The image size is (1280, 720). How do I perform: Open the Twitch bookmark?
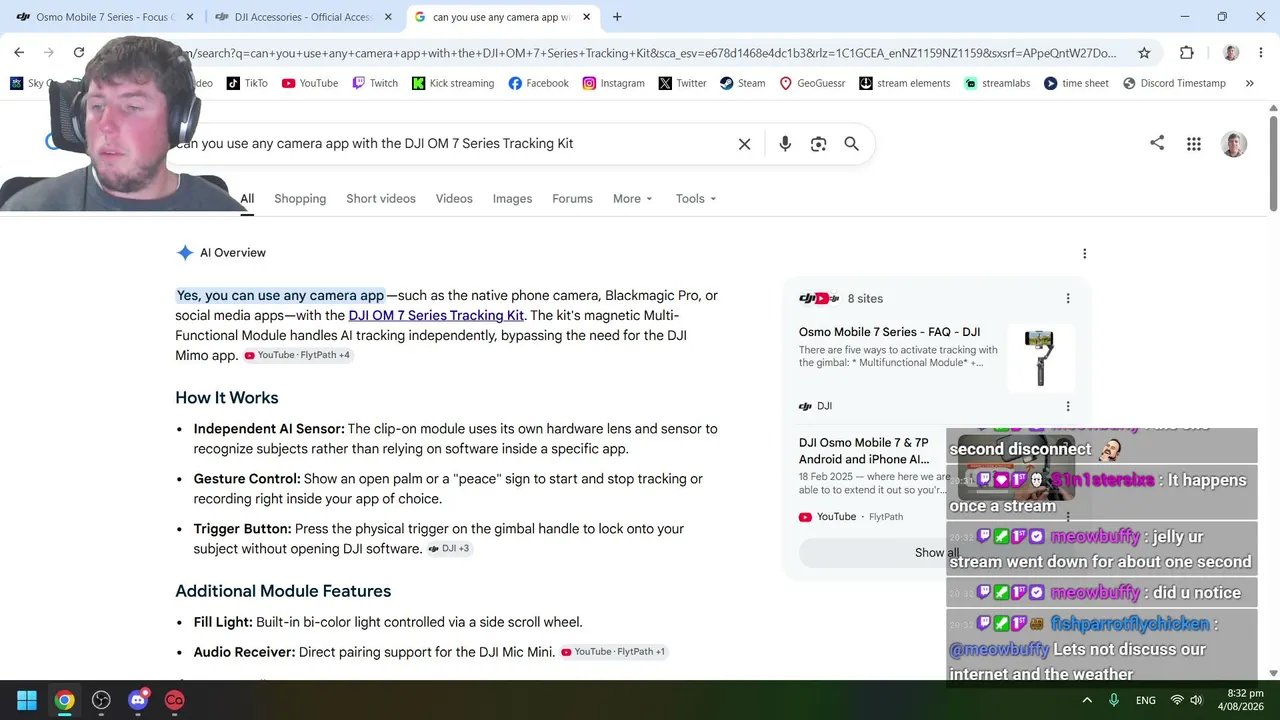375,83
